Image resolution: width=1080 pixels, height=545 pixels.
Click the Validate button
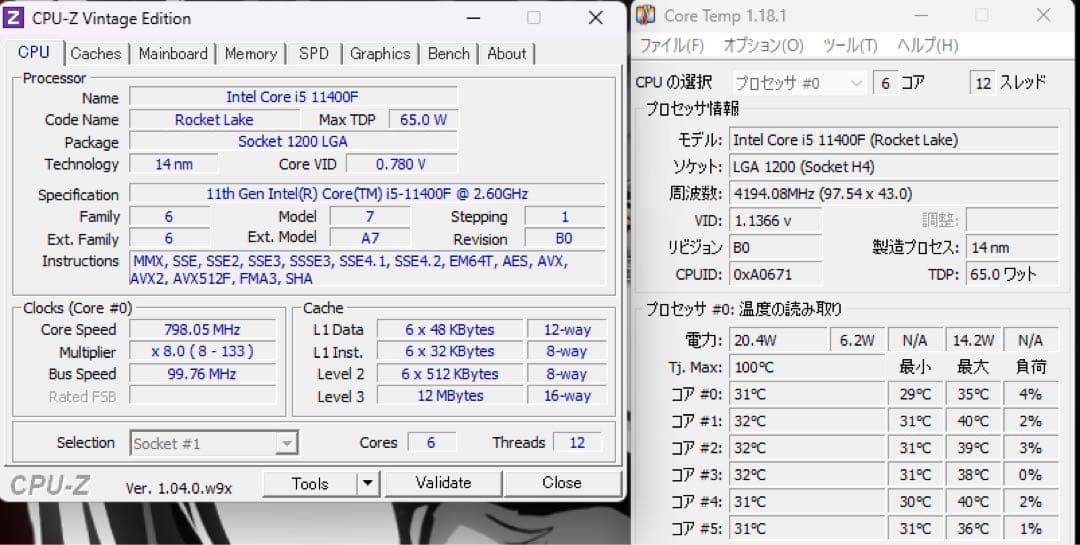[x=444, y=483]
